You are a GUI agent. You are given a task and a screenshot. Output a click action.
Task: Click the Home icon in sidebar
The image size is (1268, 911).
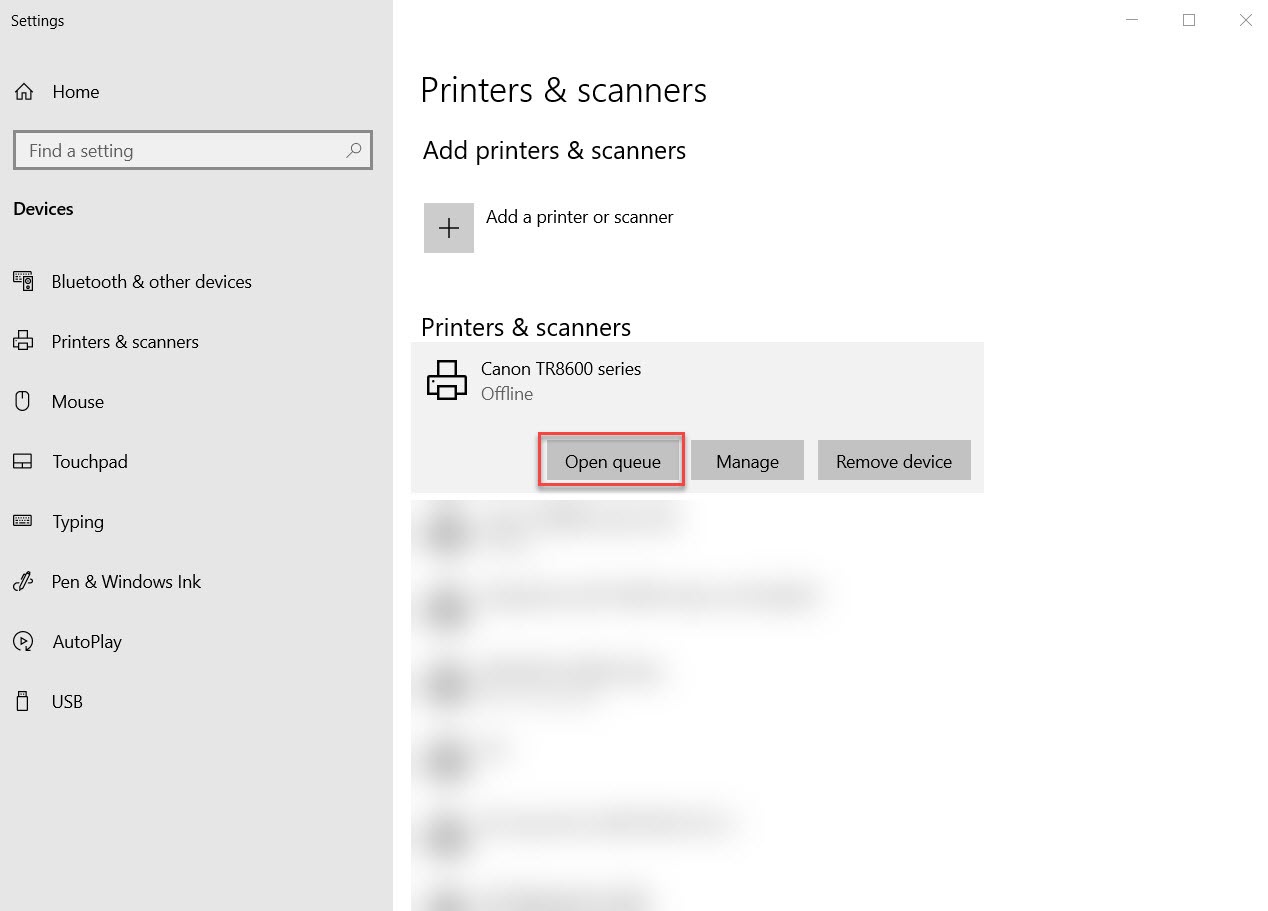[x=22, y=91]
